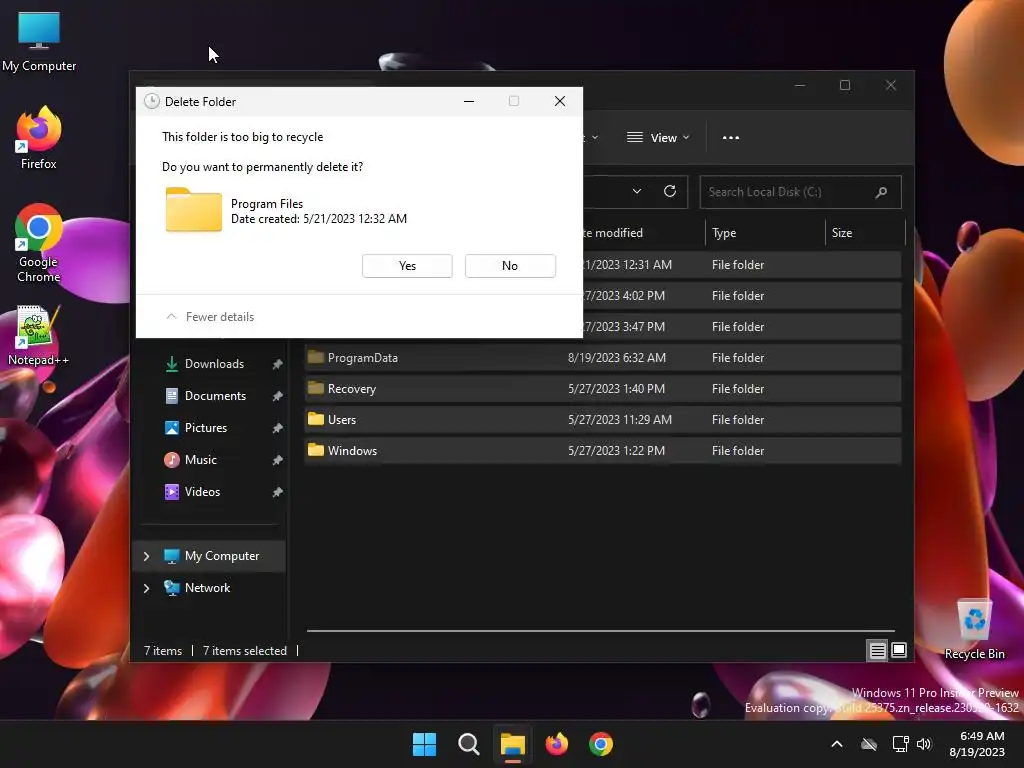Open taskbar Search
1024x768 pixels.
pyautogui.click(x=468, y=744)
